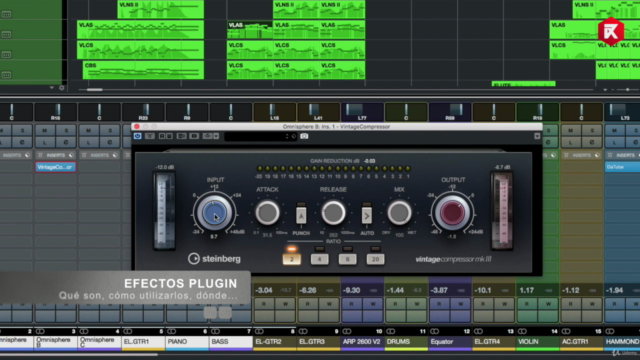This screenshot has height=360, width=640.
Task: Click the L41 pan control
Action: click(x=318, y=112)
